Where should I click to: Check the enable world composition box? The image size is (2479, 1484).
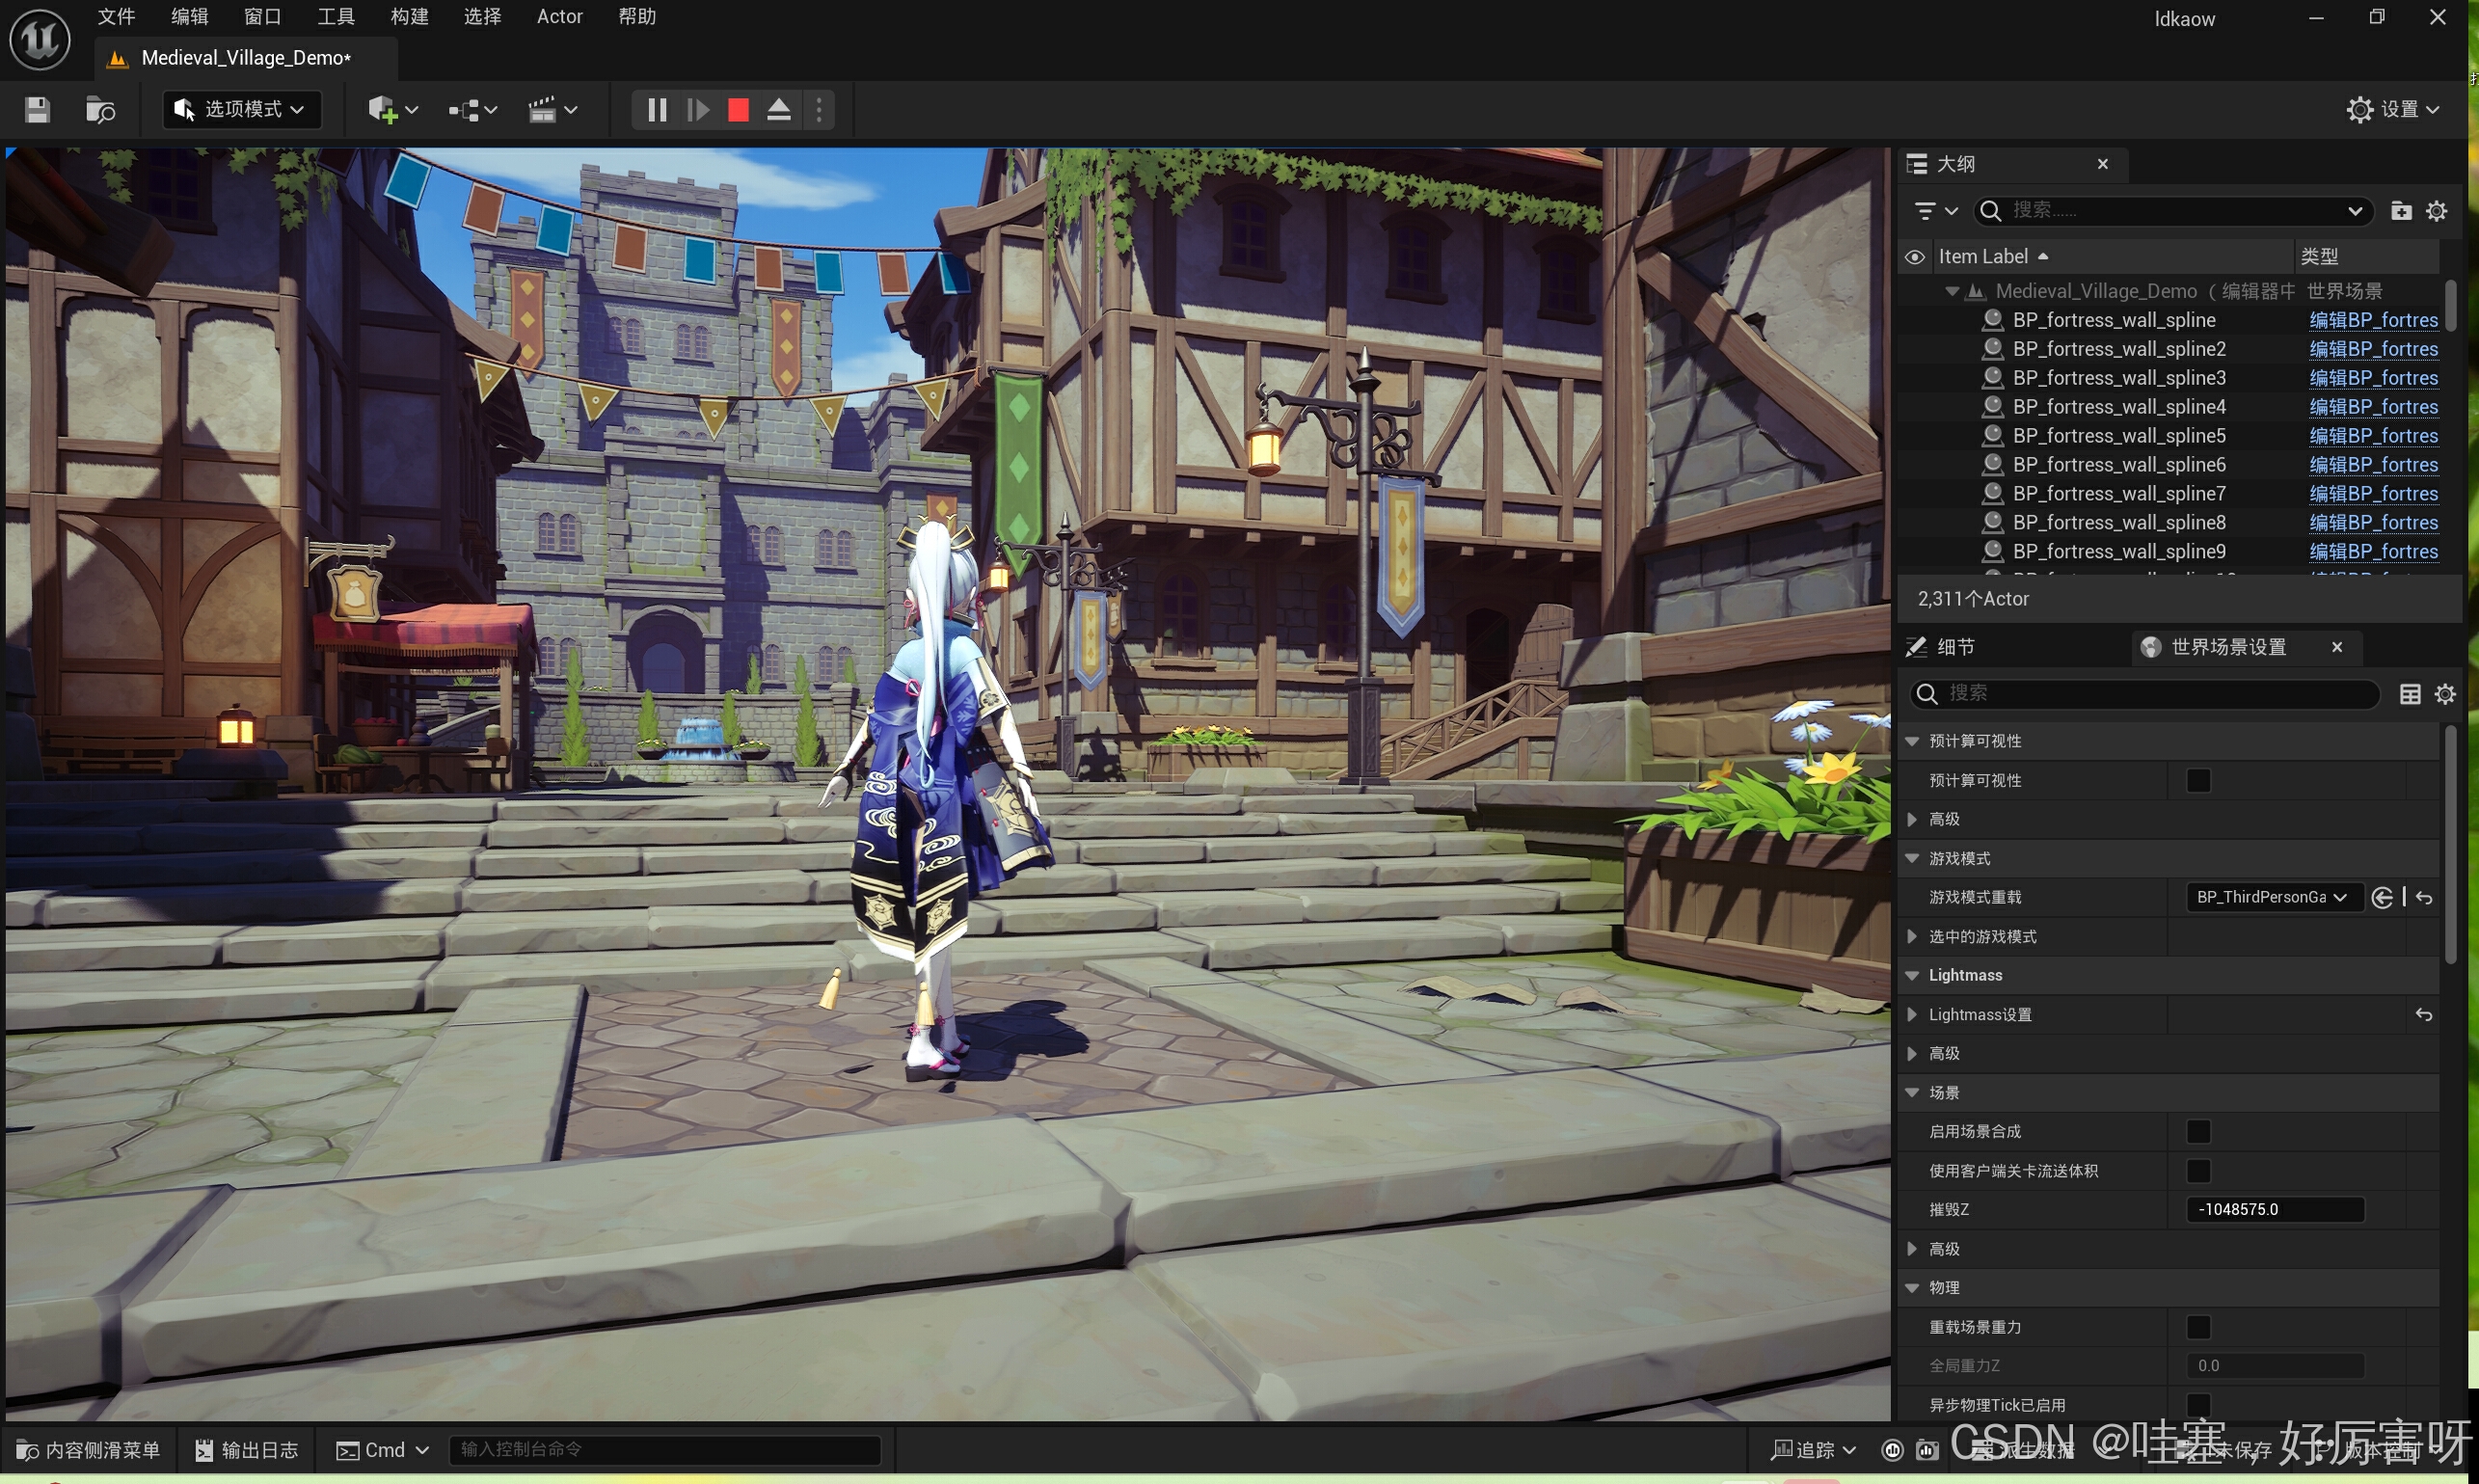pyautogui.click(x=2198, y=1132)
